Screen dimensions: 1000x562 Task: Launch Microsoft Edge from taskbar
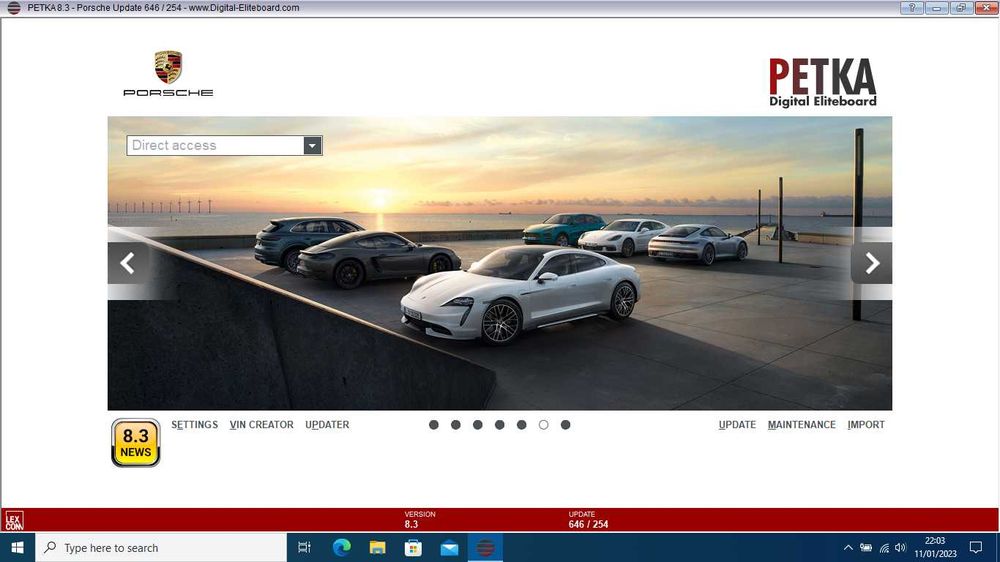342,547
